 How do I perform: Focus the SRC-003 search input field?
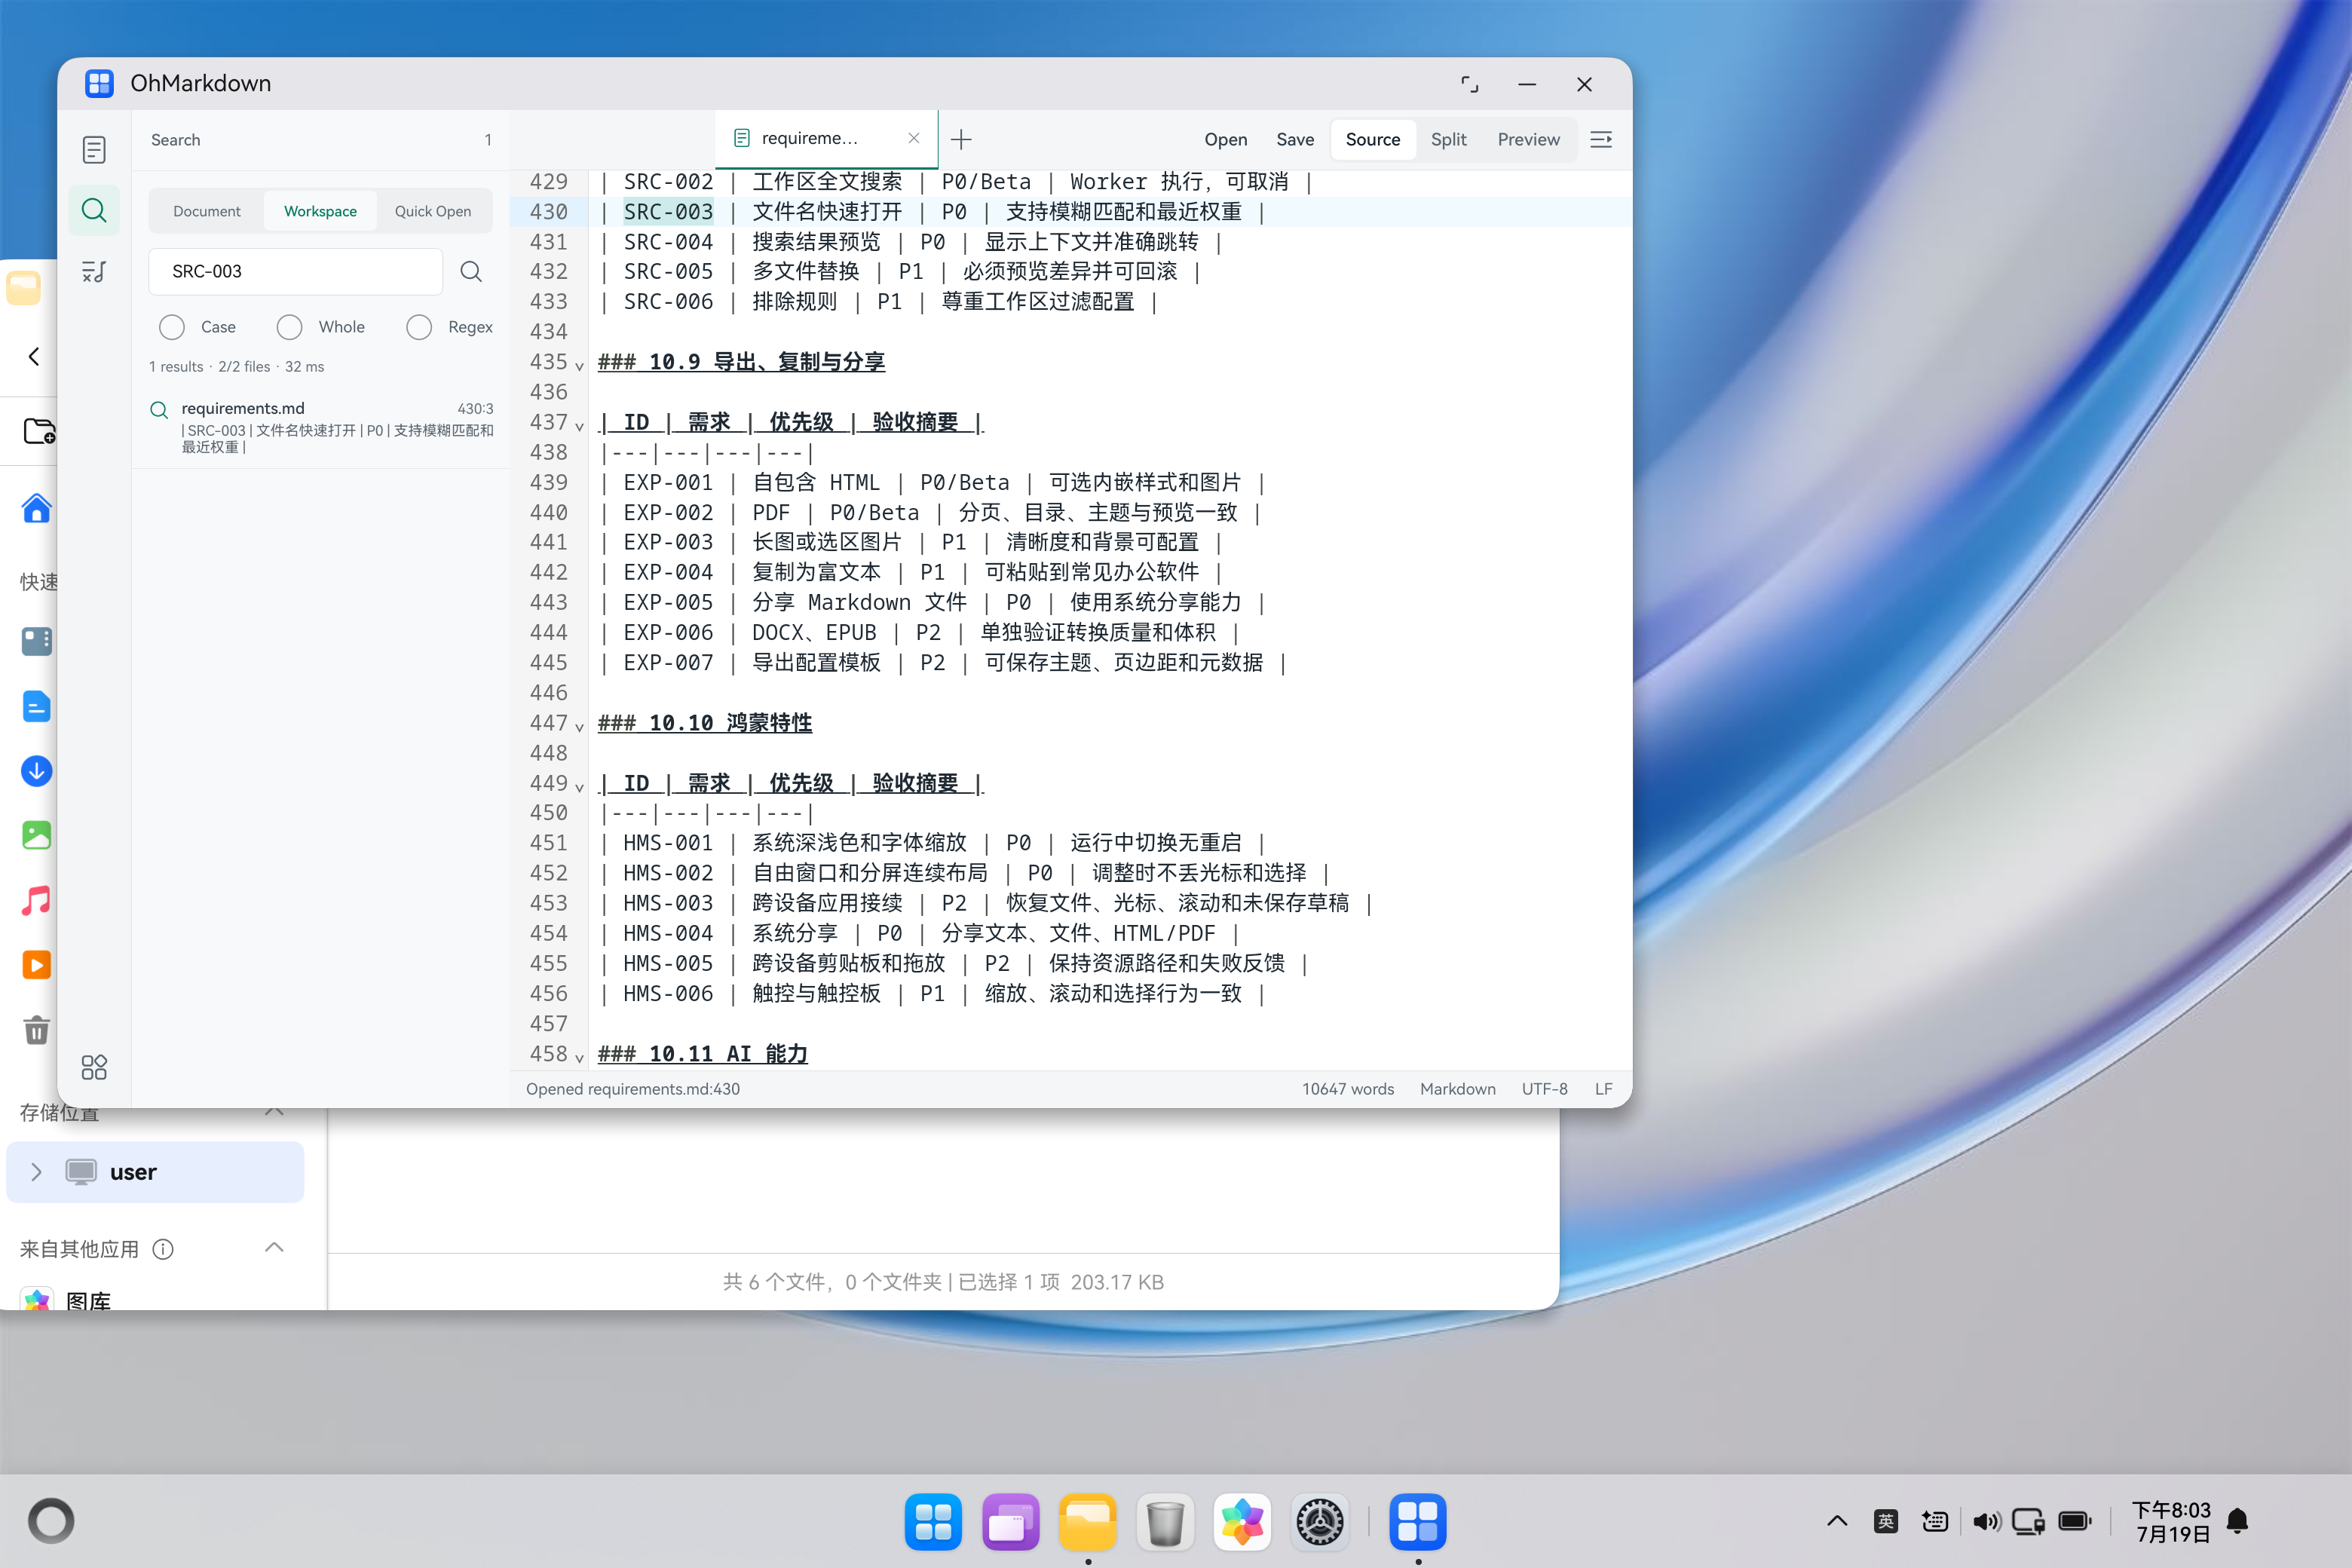tap(296, 271)
